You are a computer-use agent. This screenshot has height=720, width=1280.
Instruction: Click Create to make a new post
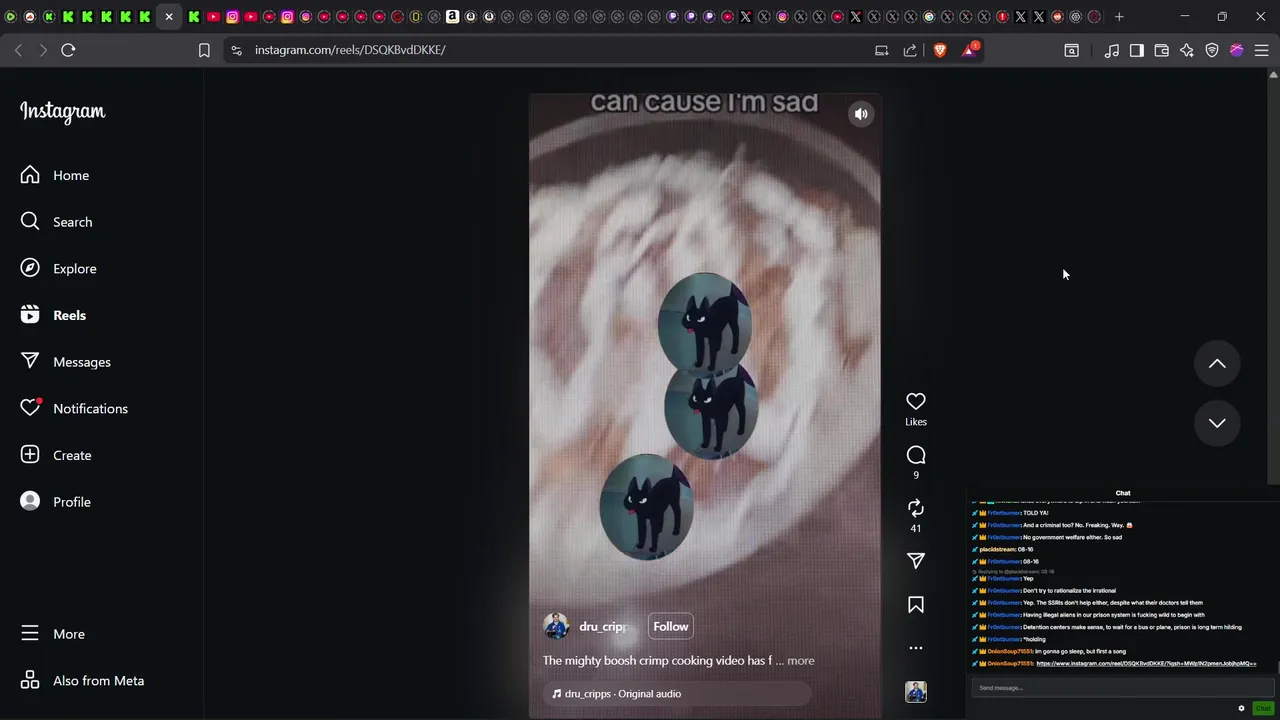pos(56,455)
